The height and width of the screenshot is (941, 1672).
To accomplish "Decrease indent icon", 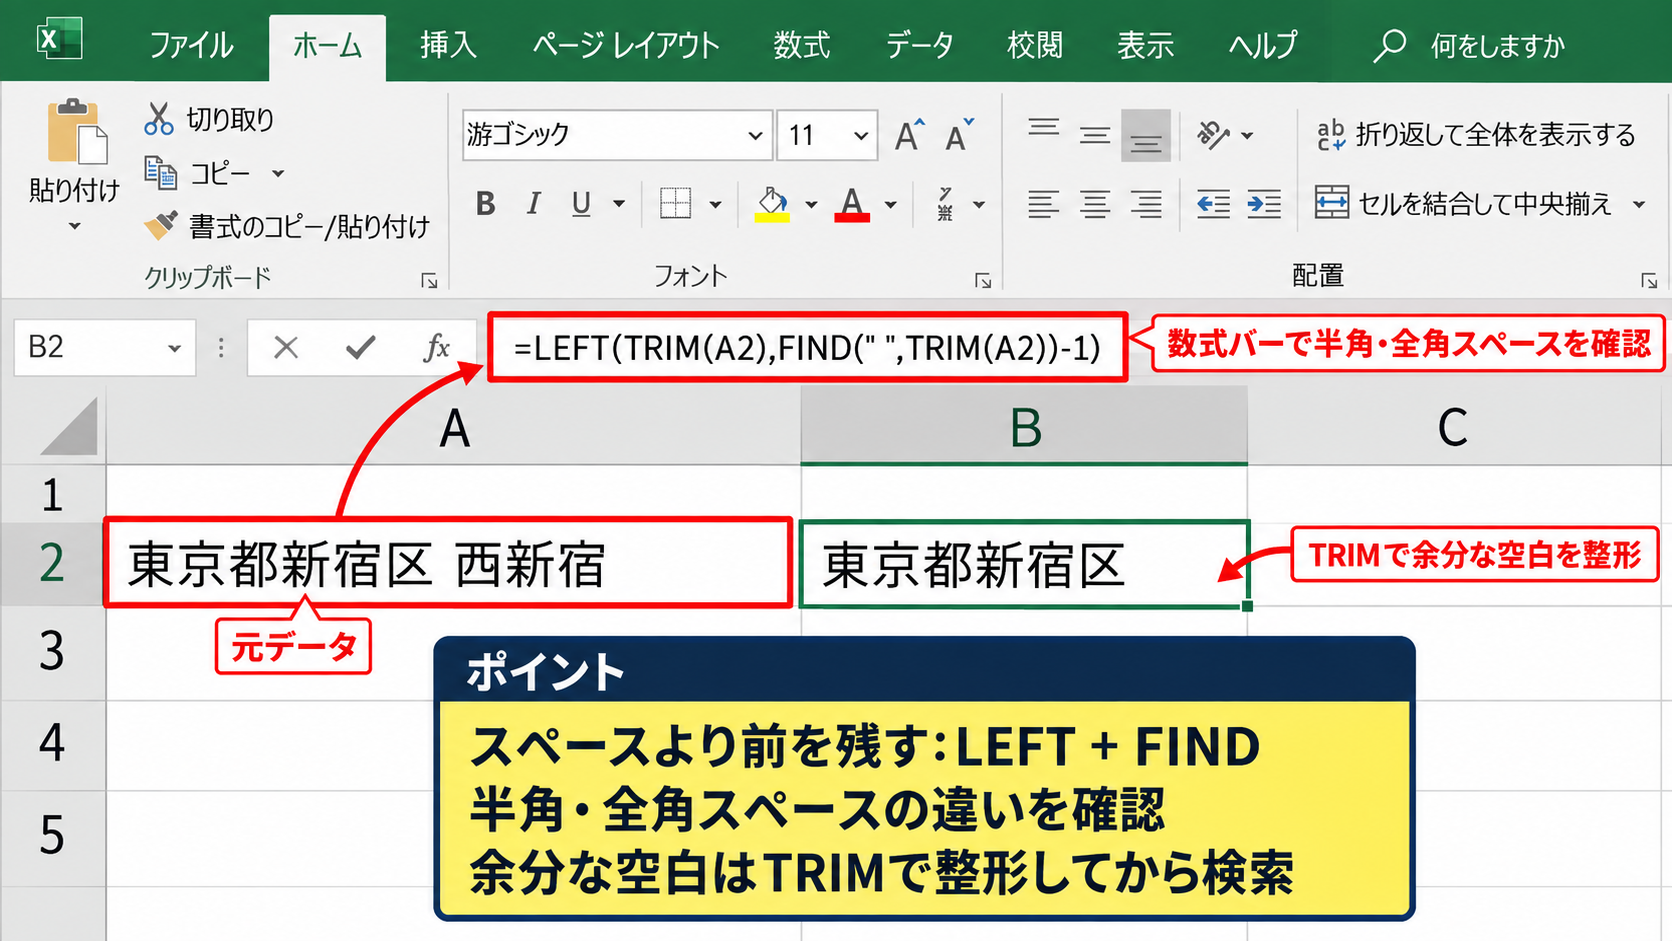I will click(x=1213, y=204).
